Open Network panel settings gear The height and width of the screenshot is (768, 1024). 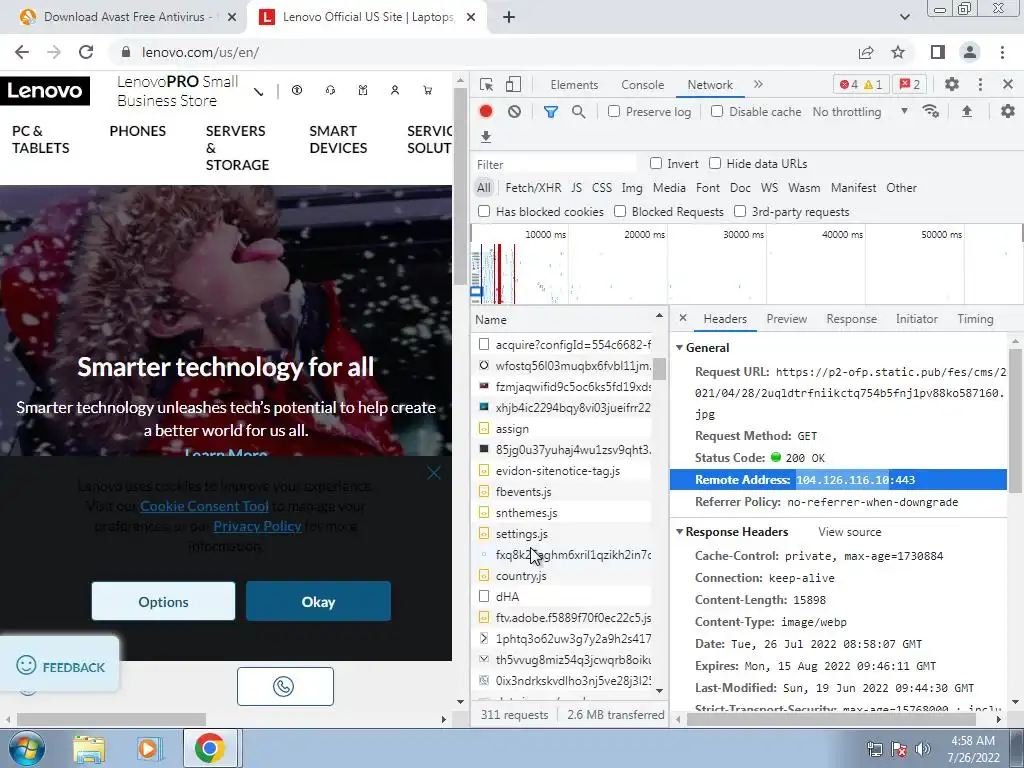click(x=1008, y=112)
